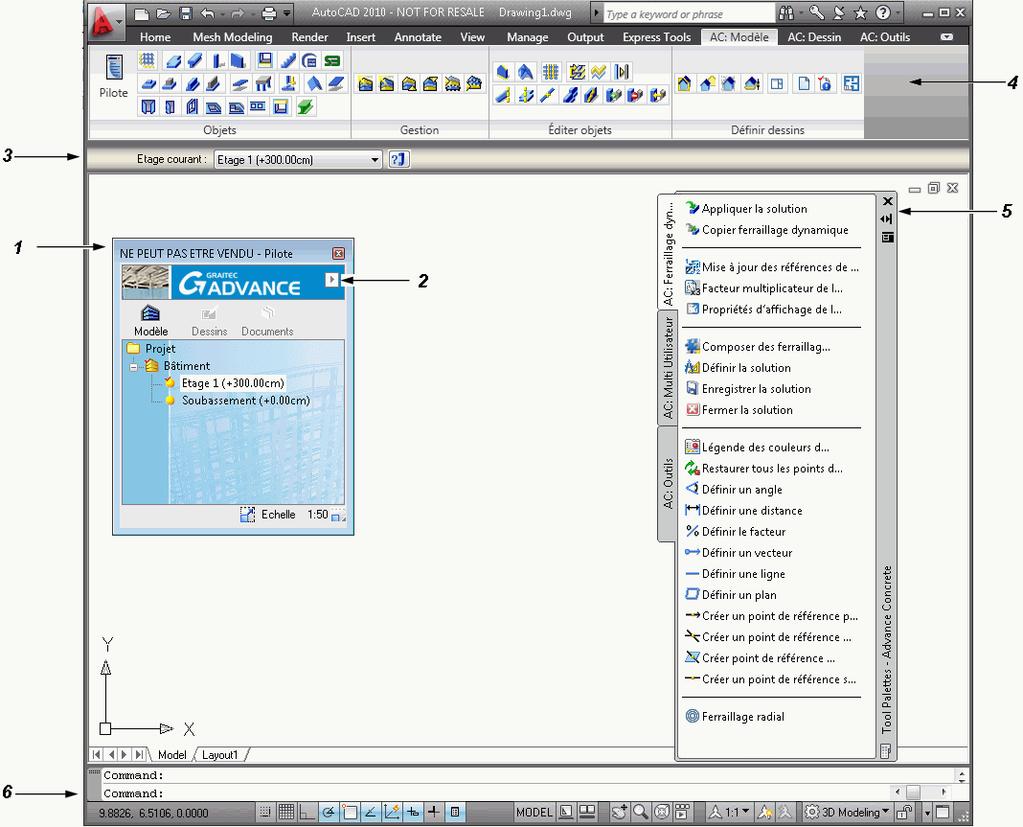Open the Dessins tab in Pilote
This screenshot has width=1023, height=827.
click(x=209, y=320)
